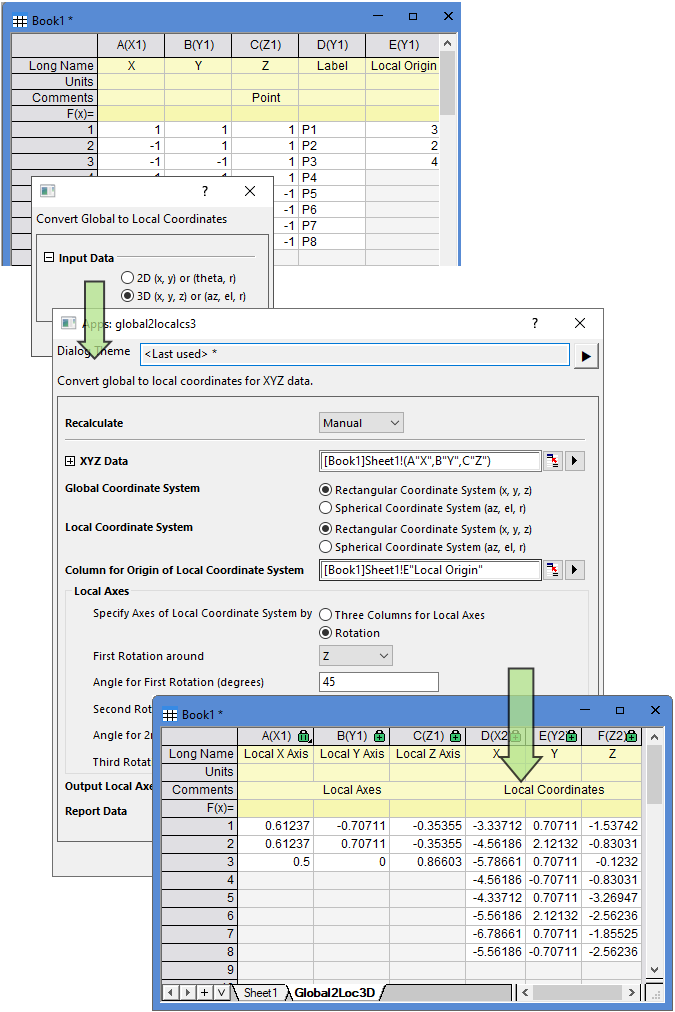The width and height of the screenshot is (675, 1012).
Task: Collapse the Input Data section
Action: [48, 258]
